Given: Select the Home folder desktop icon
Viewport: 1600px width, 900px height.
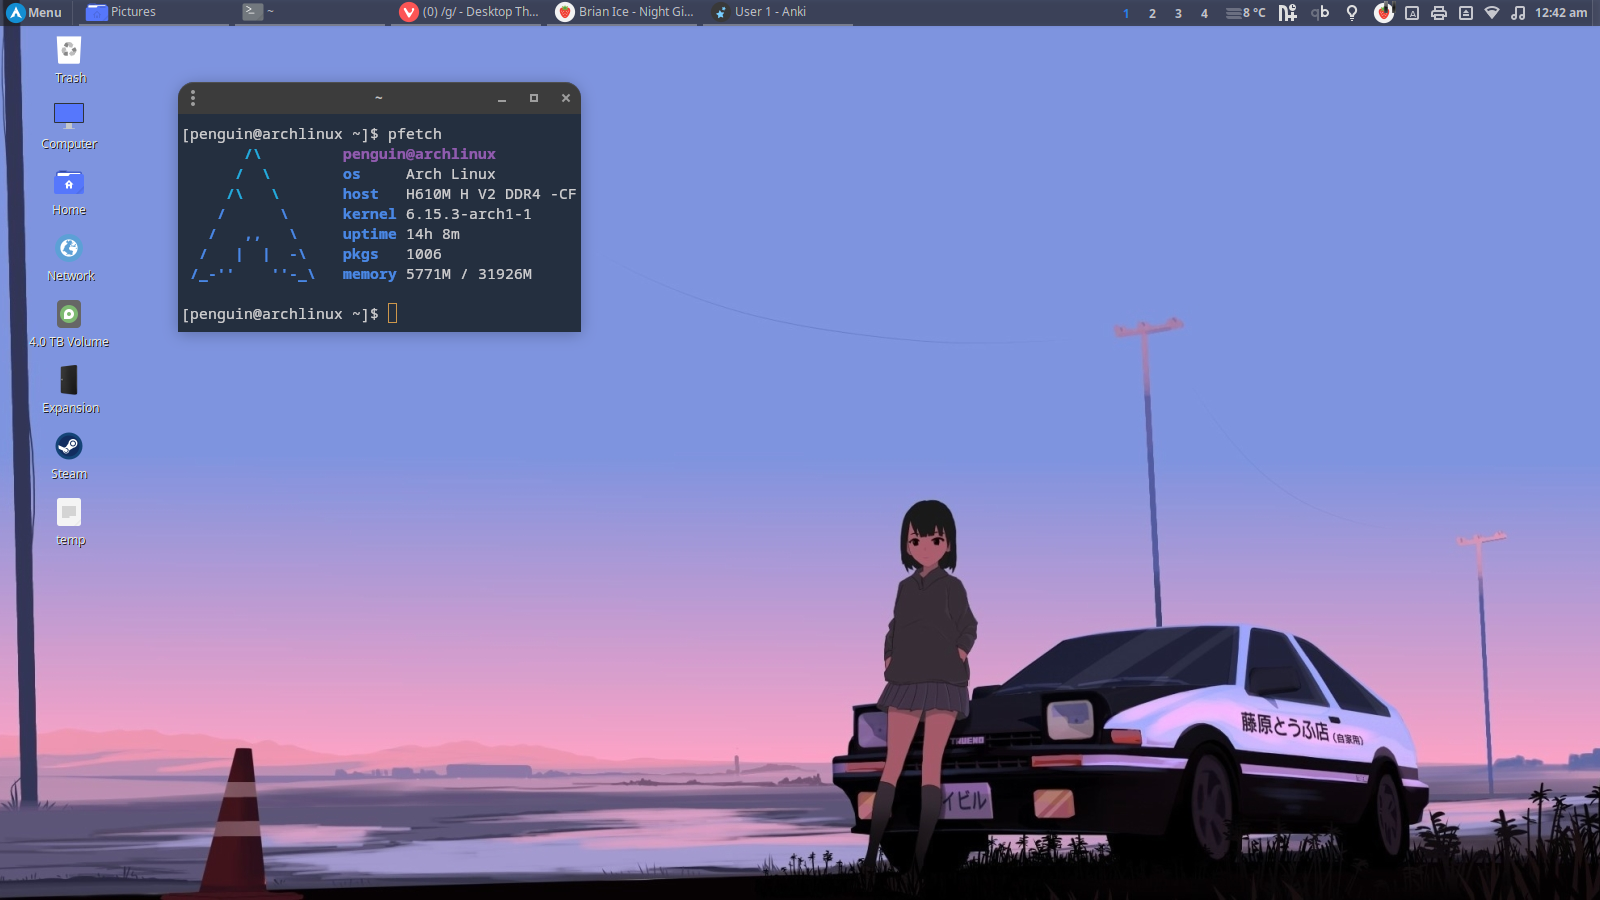Looking at the screenshot, I should (x=69, y=192).
